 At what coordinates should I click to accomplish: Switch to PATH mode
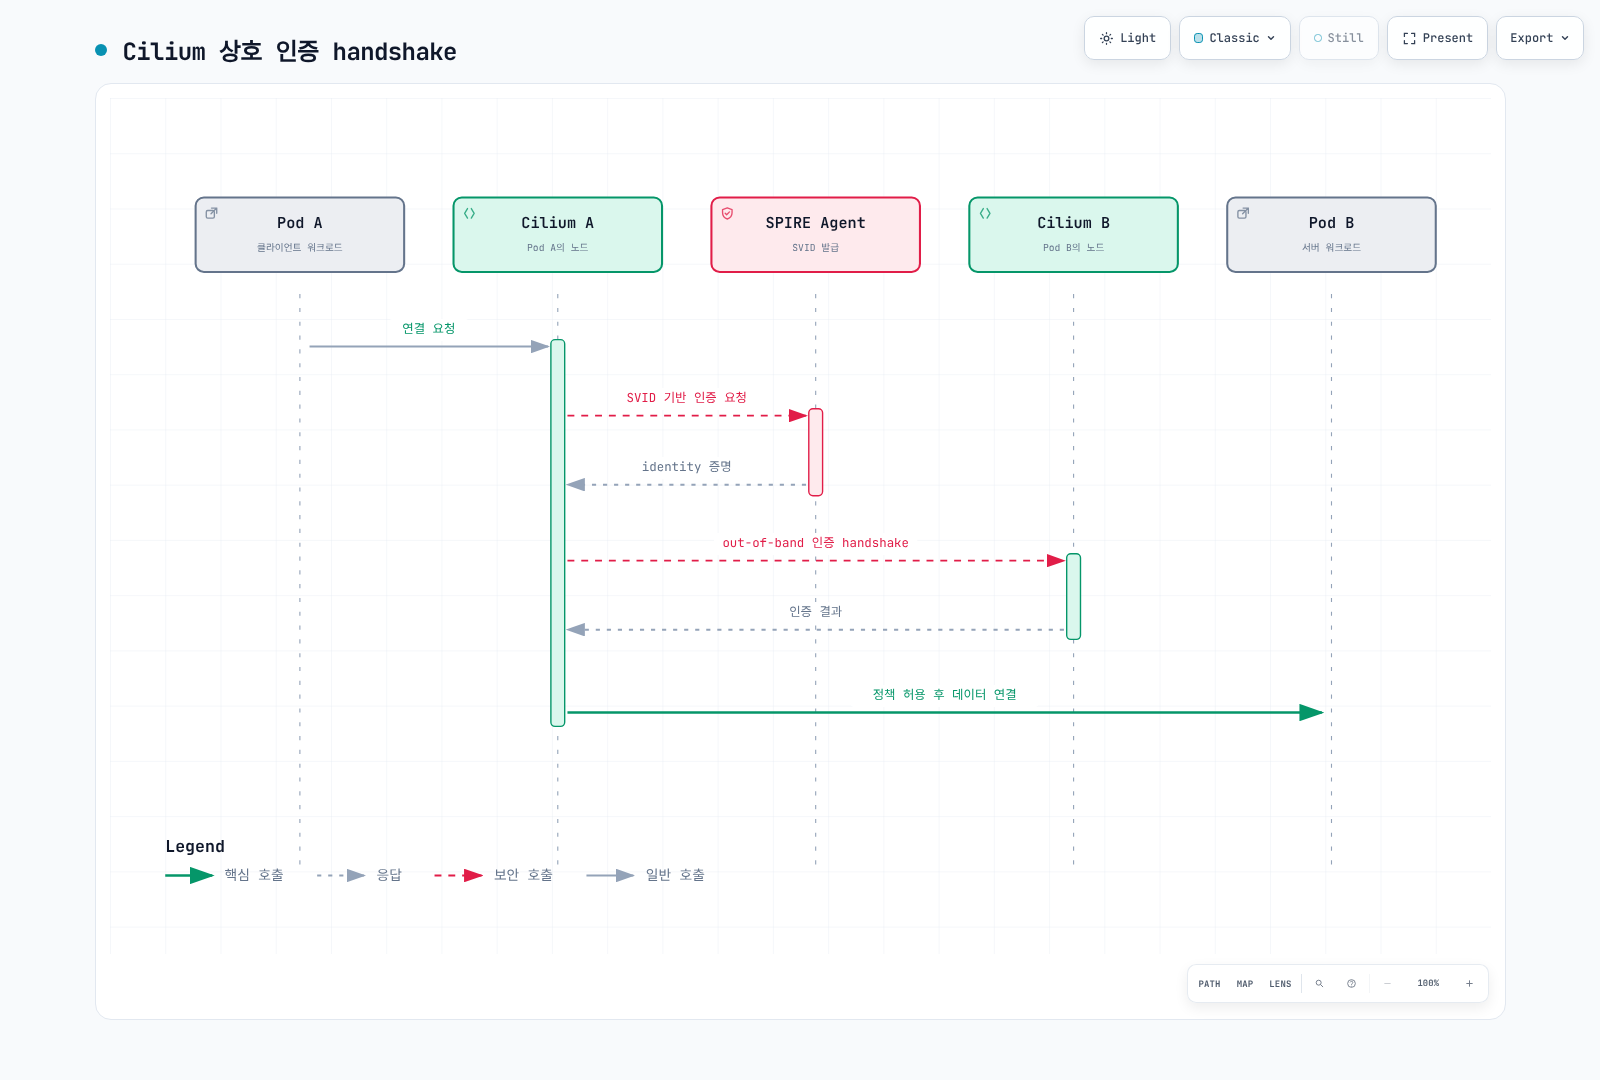point(1209,984)
